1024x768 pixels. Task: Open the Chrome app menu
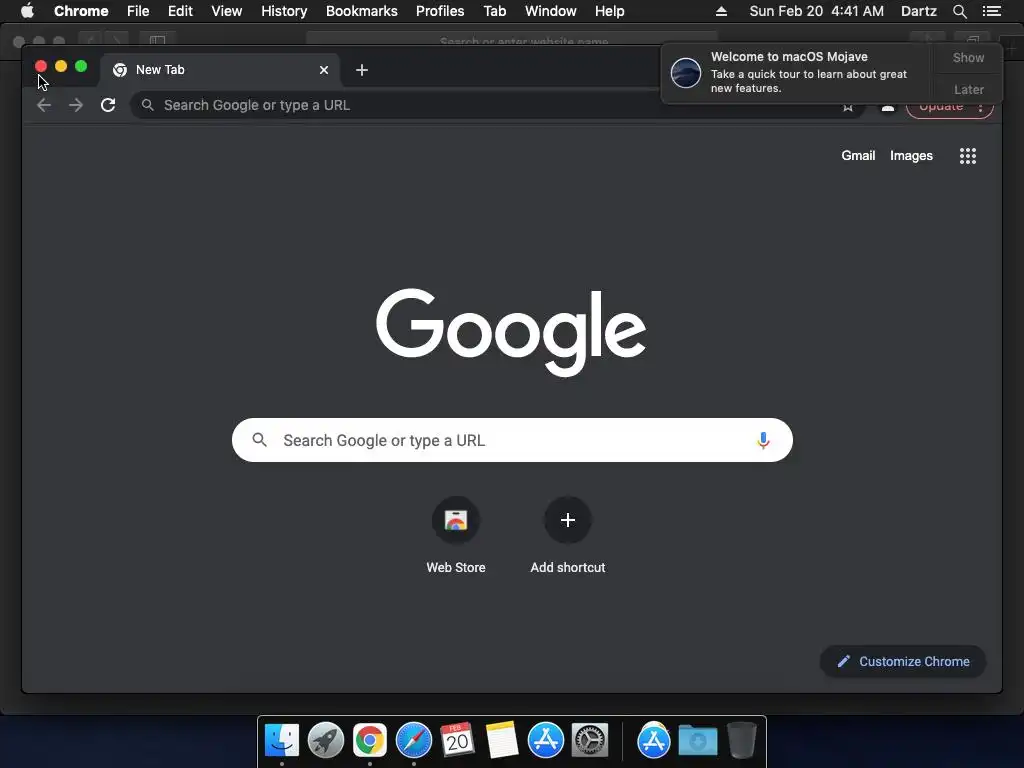click(x=81, y=11)
